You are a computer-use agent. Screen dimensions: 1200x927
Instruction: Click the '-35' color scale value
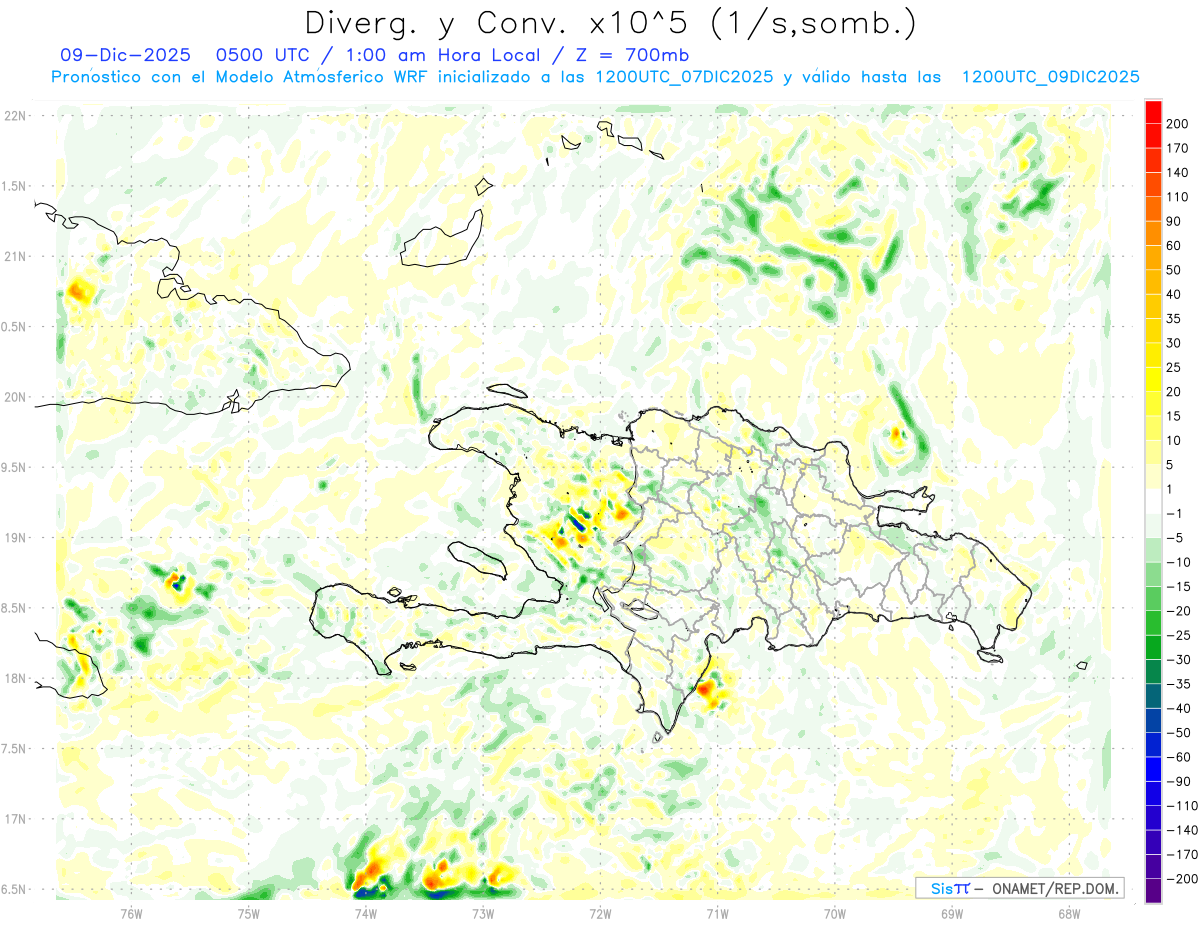(x=1181, y=684)
